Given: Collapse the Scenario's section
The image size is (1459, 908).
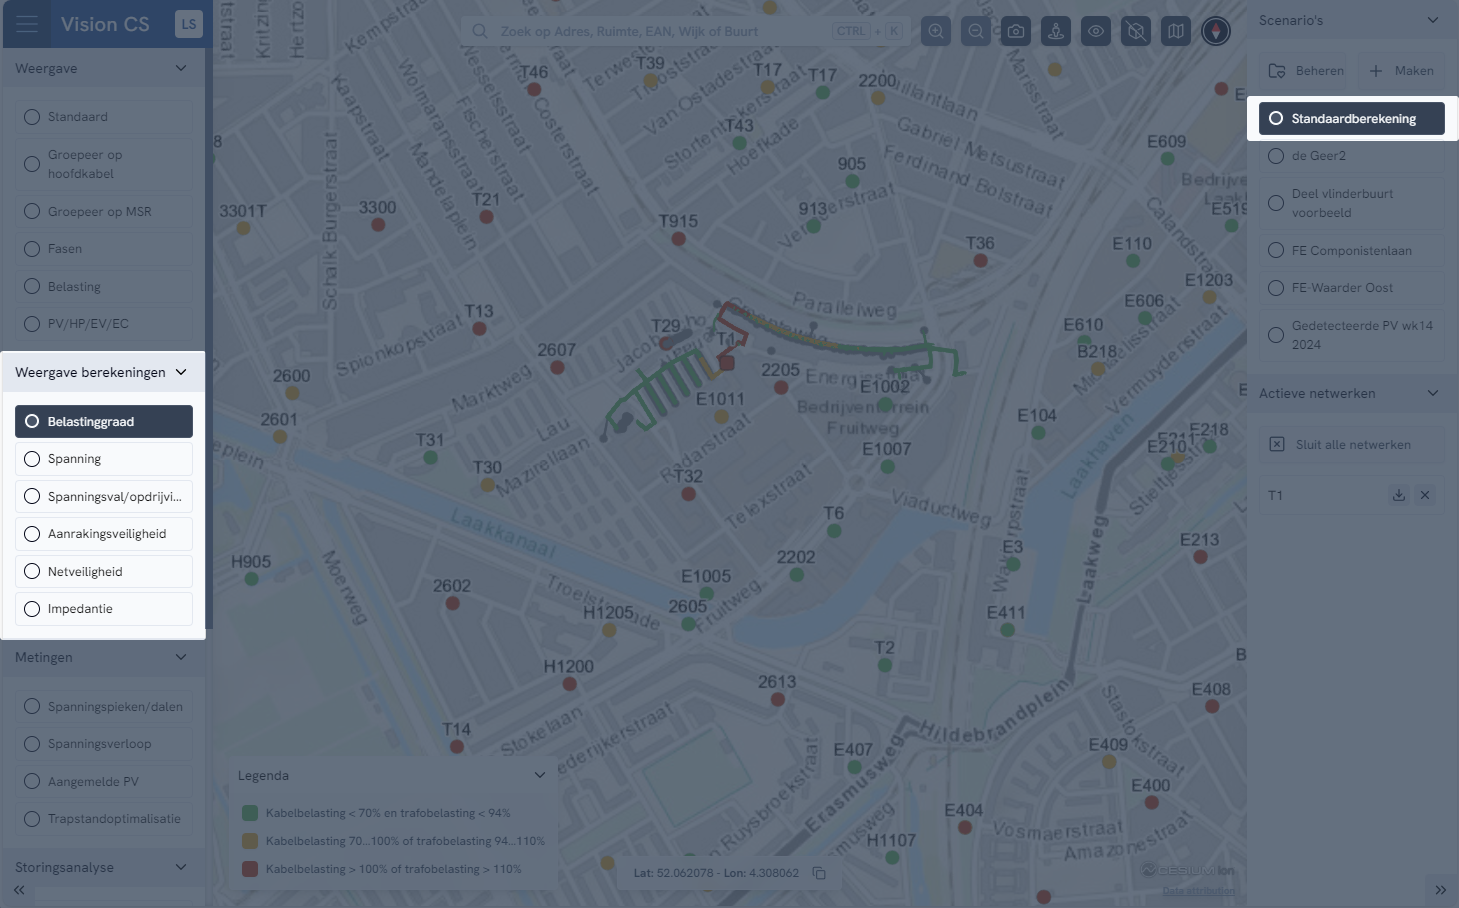Looking at the screenshot, I should (1432, 20).
